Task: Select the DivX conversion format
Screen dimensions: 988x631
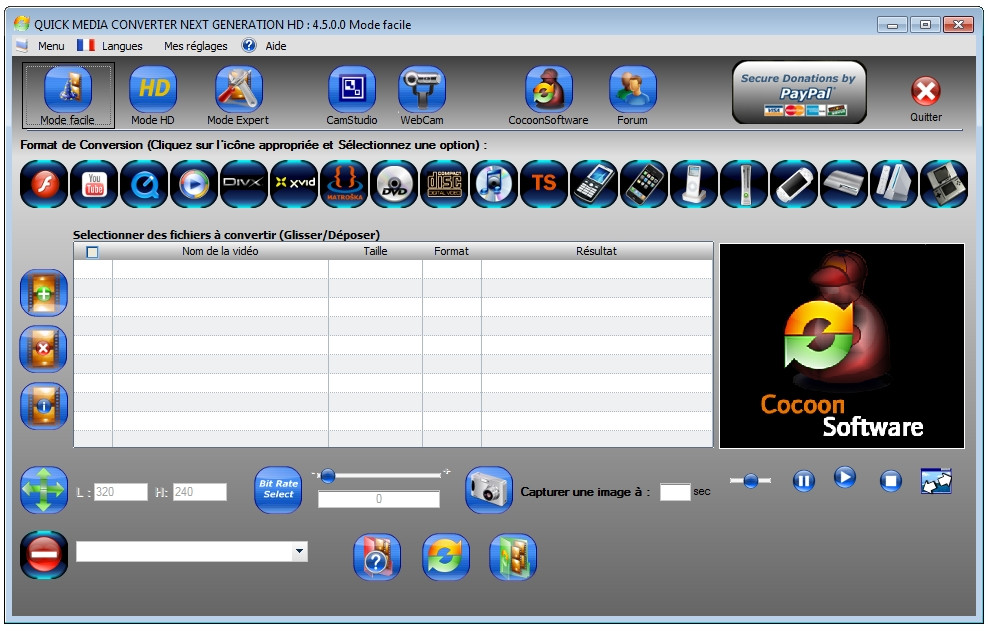Action: pos(243,184)
